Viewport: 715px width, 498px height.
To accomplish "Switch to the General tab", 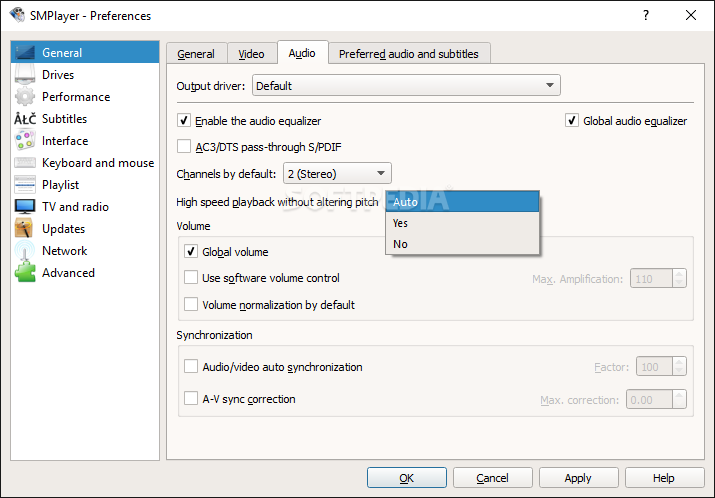I will (x=196, y=54).
